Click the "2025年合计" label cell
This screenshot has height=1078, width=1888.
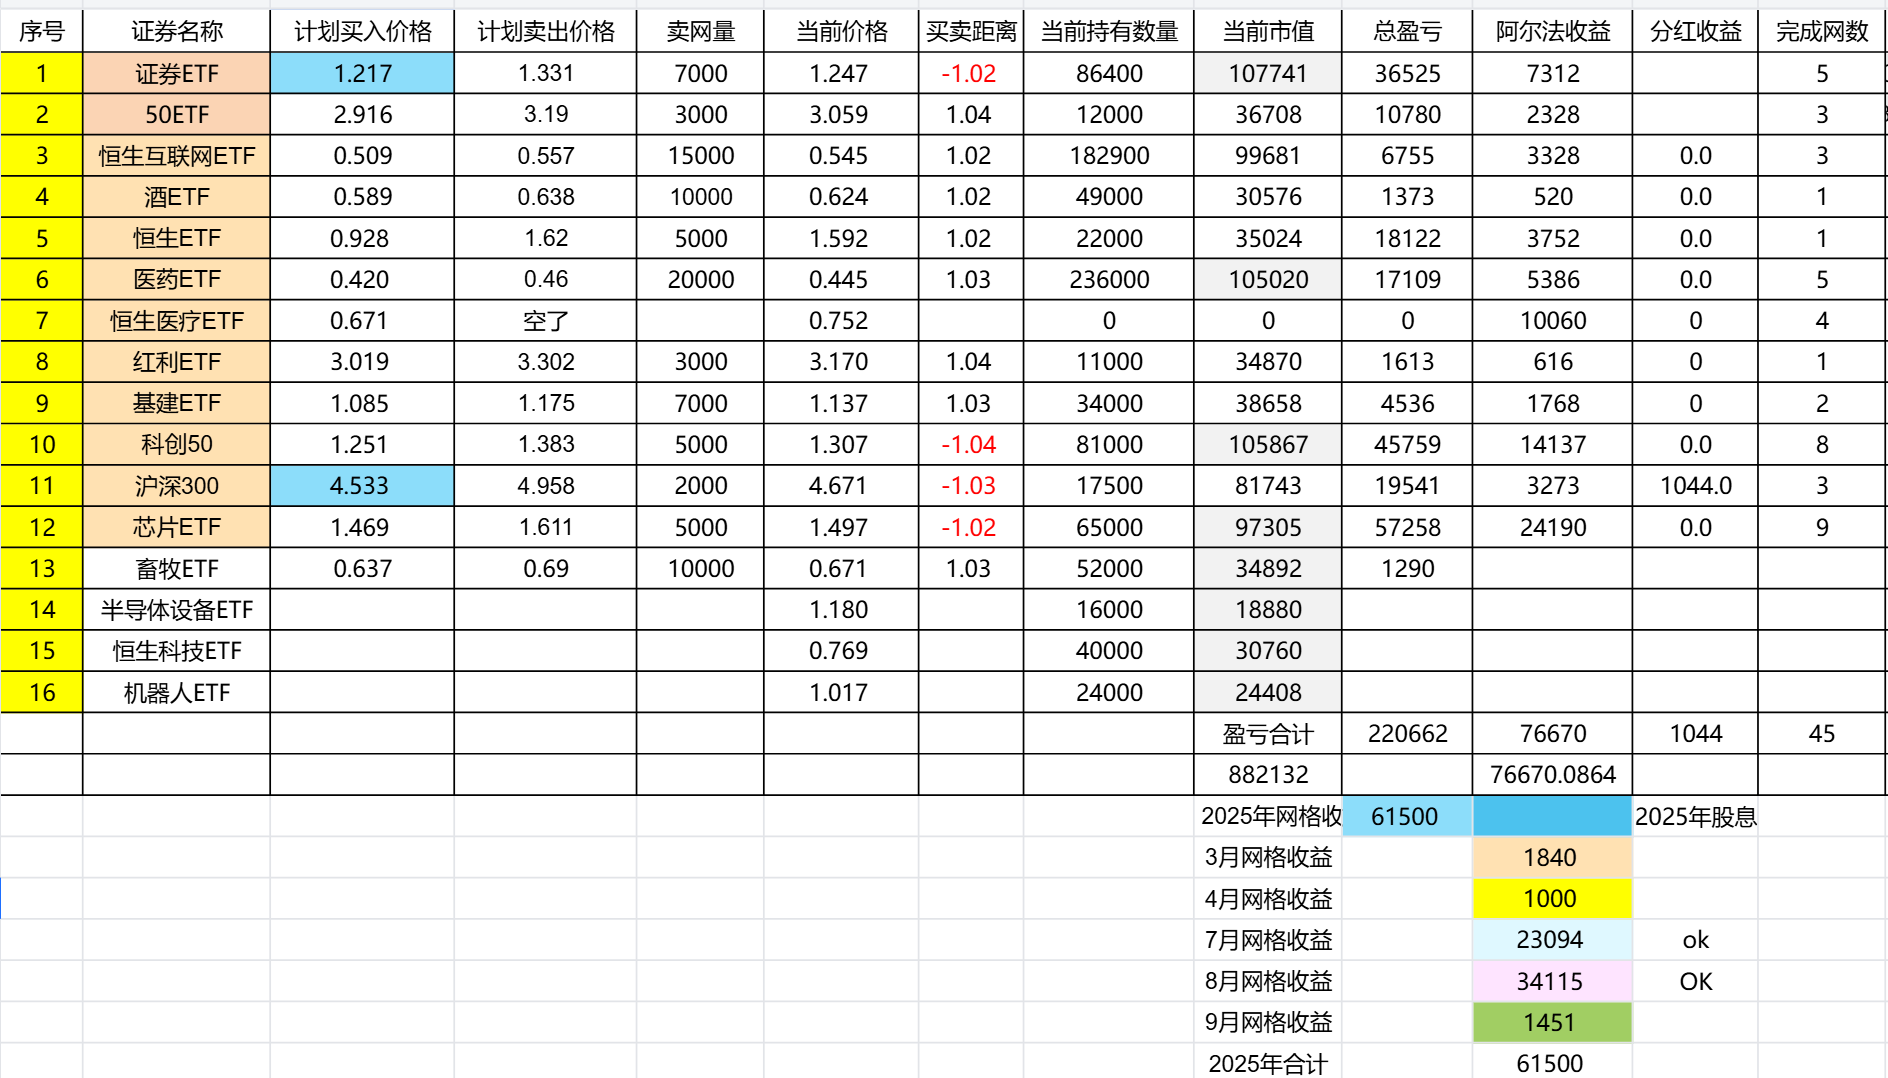coord(1268,1063)
